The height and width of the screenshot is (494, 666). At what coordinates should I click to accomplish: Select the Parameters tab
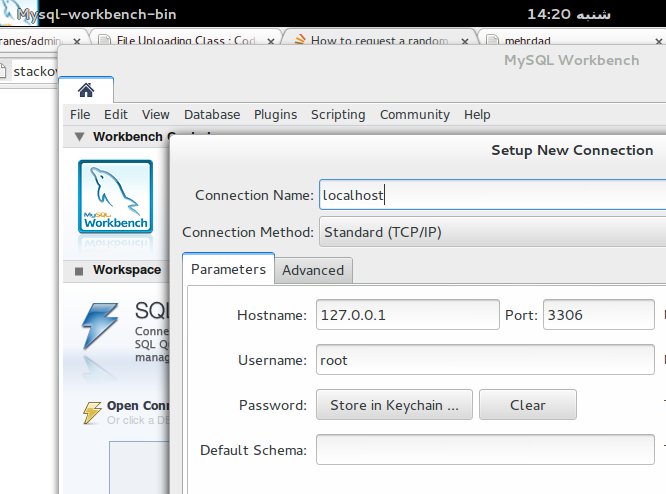[x=228, y=269]
